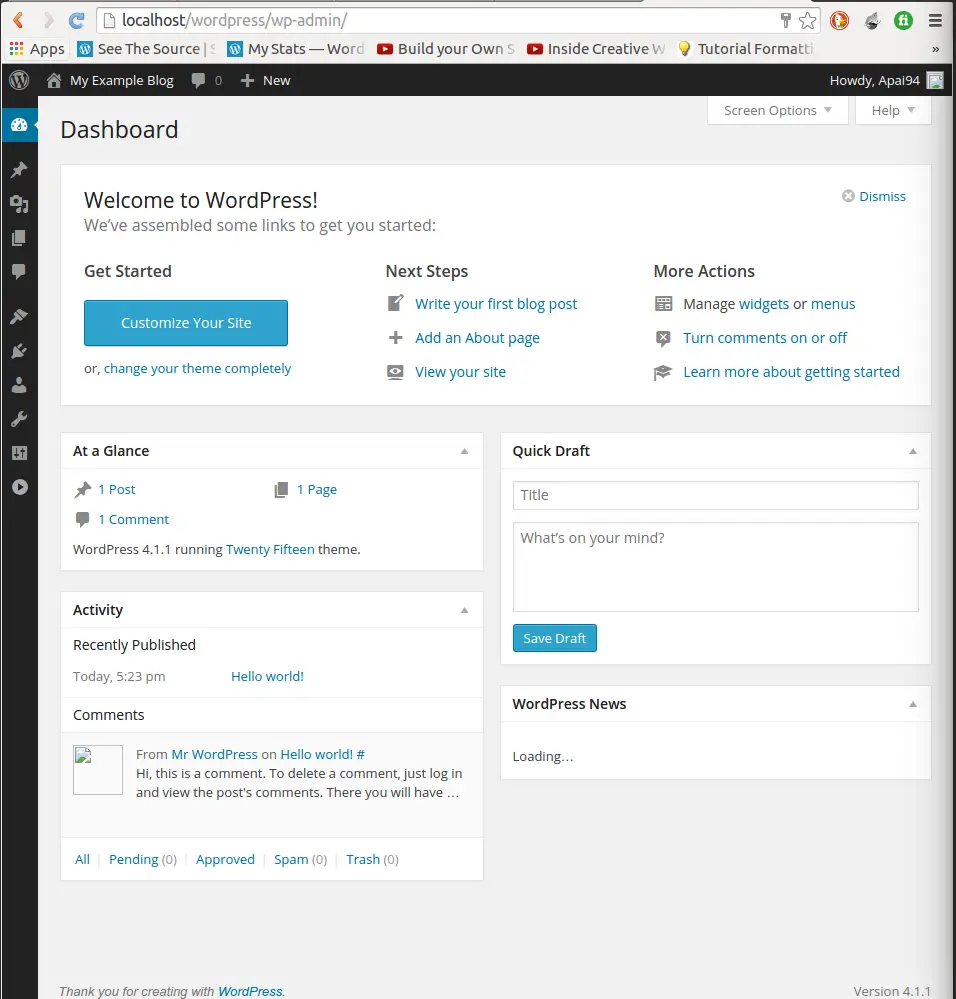This screenshot has width=956, height=999.
Task: Open the New content menu
Action: click(266, 80)
